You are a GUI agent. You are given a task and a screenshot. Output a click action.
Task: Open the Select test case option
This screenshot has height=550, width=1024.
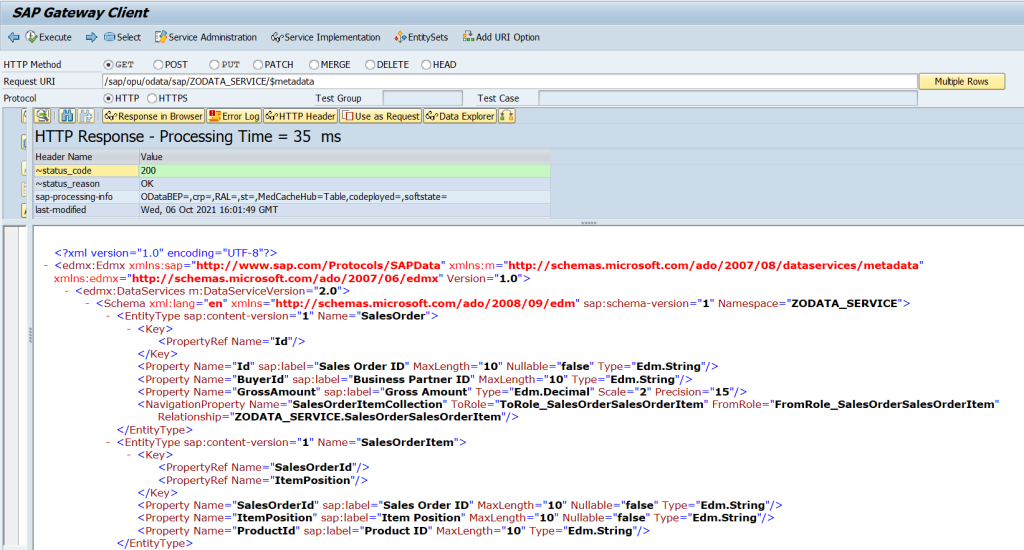click(x=122, y=37)
